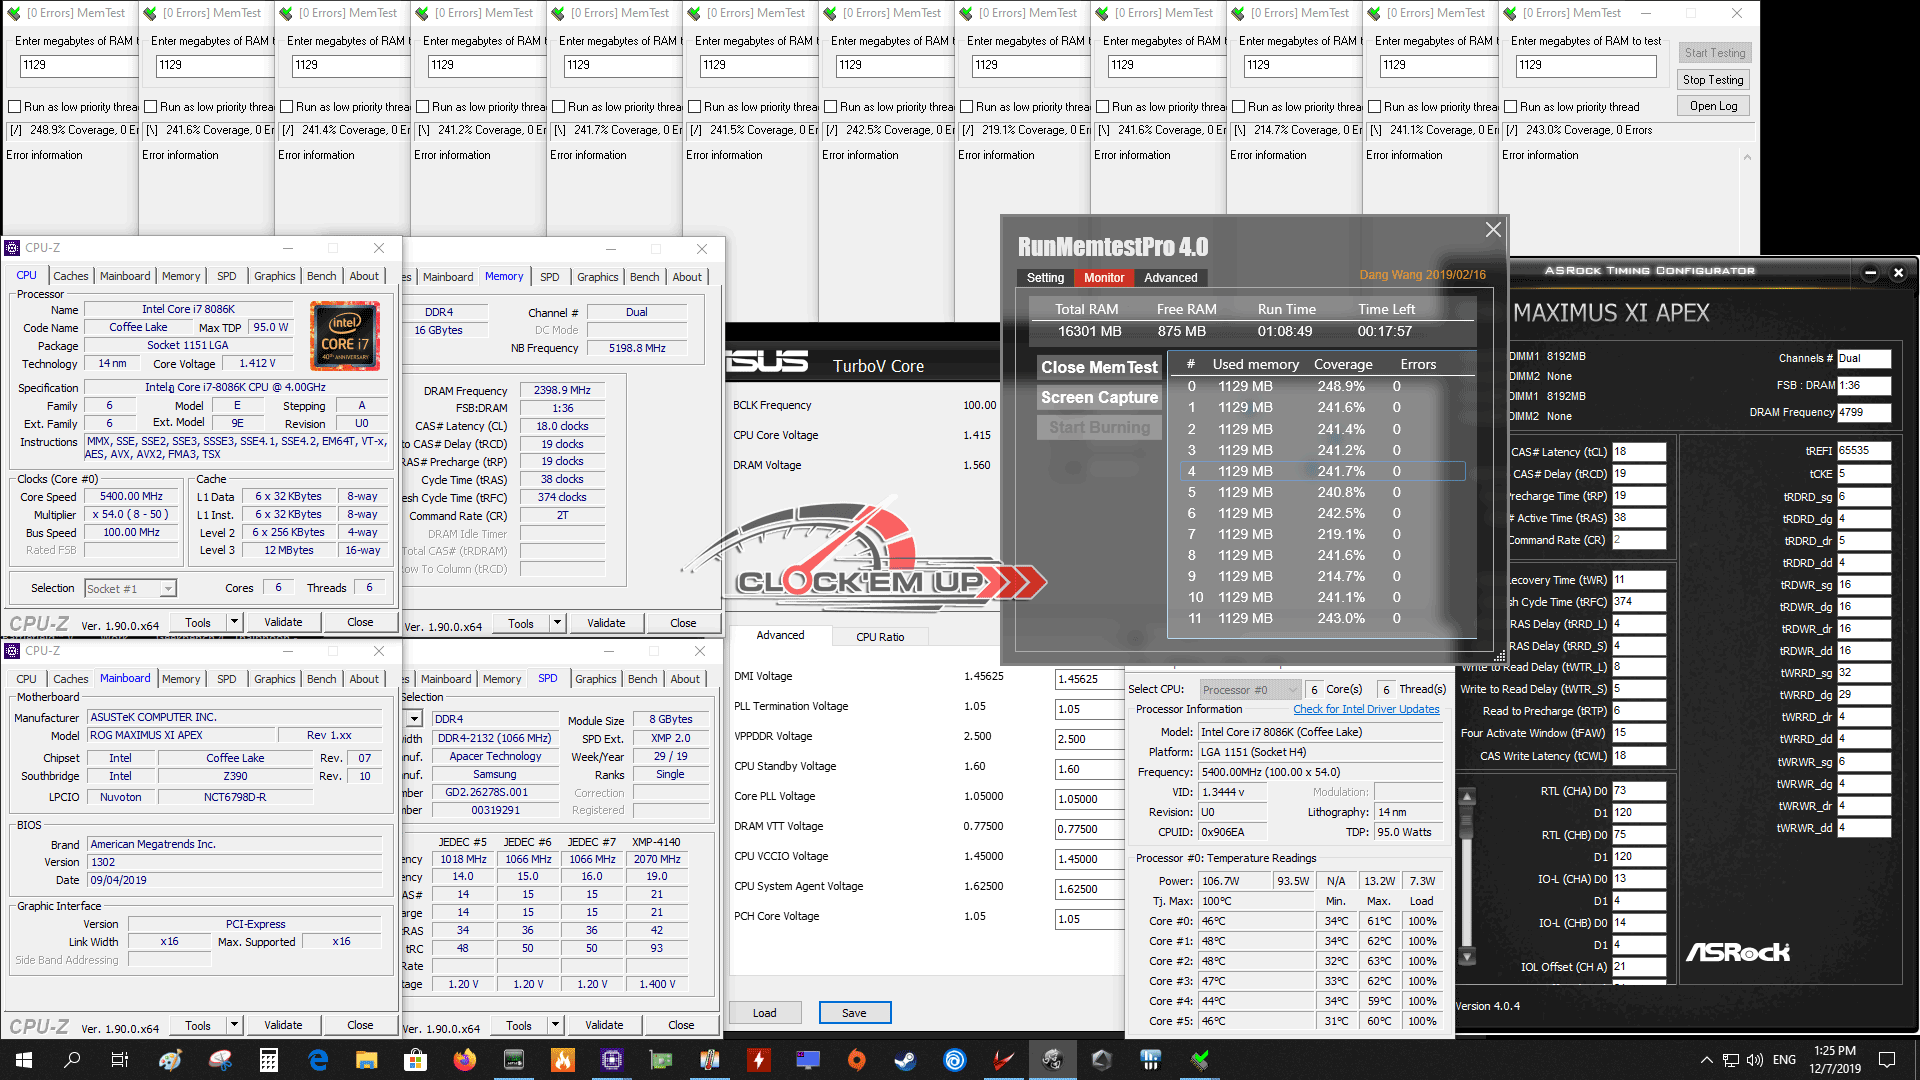Check low priority thread in last MemTest window
The image size is (1920, 1080).
pyautogui.click(x=1511, y=107)
